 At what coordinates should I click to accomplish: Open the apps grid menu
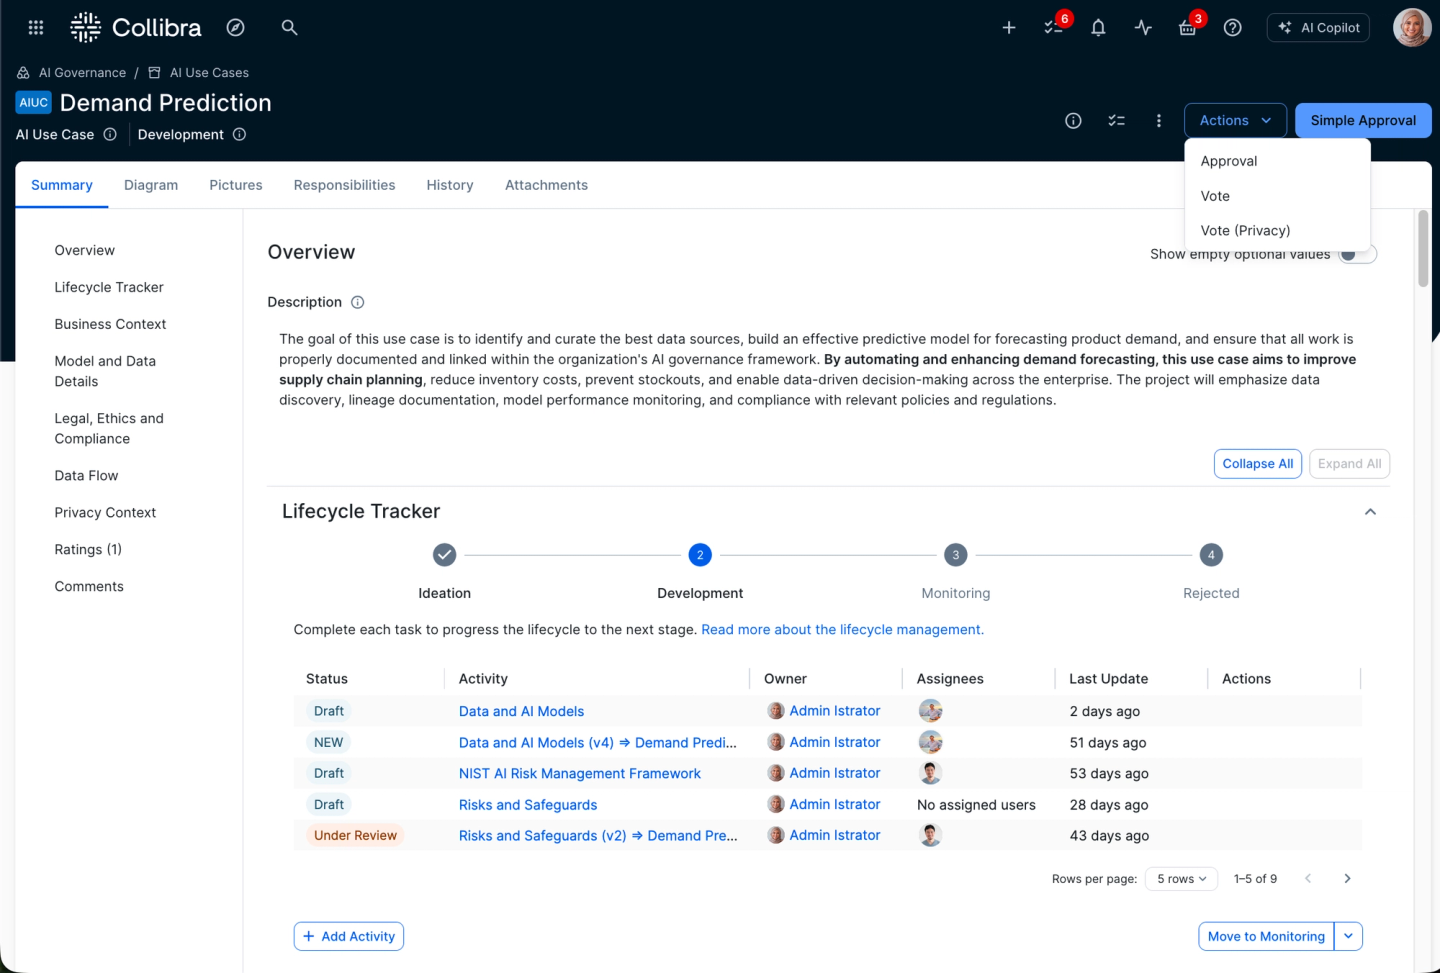pyautogui.click(x=35, y=27)
